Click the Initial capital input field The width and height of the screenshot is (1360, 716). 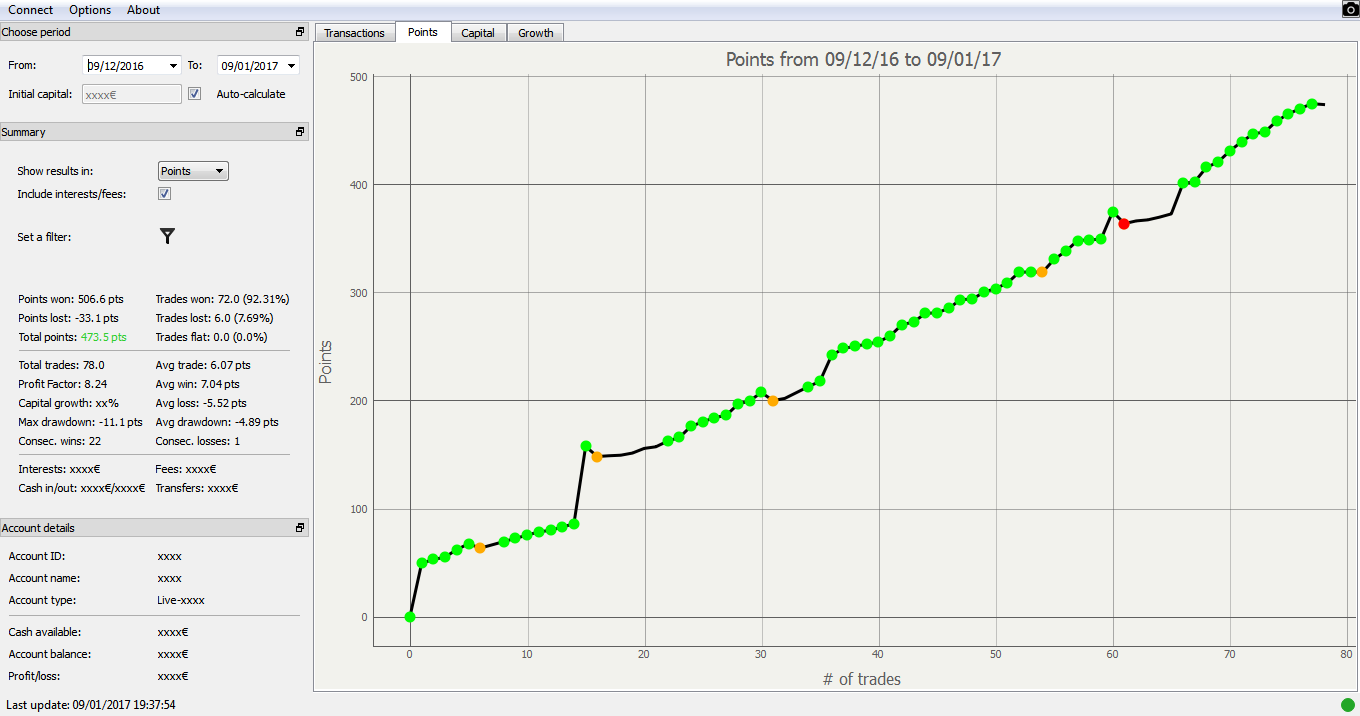tap(132, 94)
